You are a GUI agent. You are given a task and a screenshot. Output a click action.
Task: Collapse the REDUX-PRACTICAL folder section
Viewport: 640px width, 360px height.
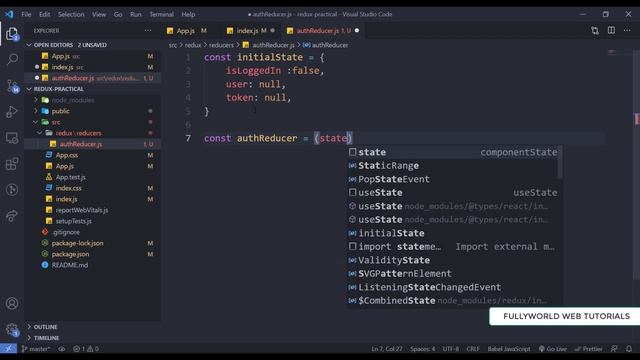pyautogui.click(x=93, y=89)
